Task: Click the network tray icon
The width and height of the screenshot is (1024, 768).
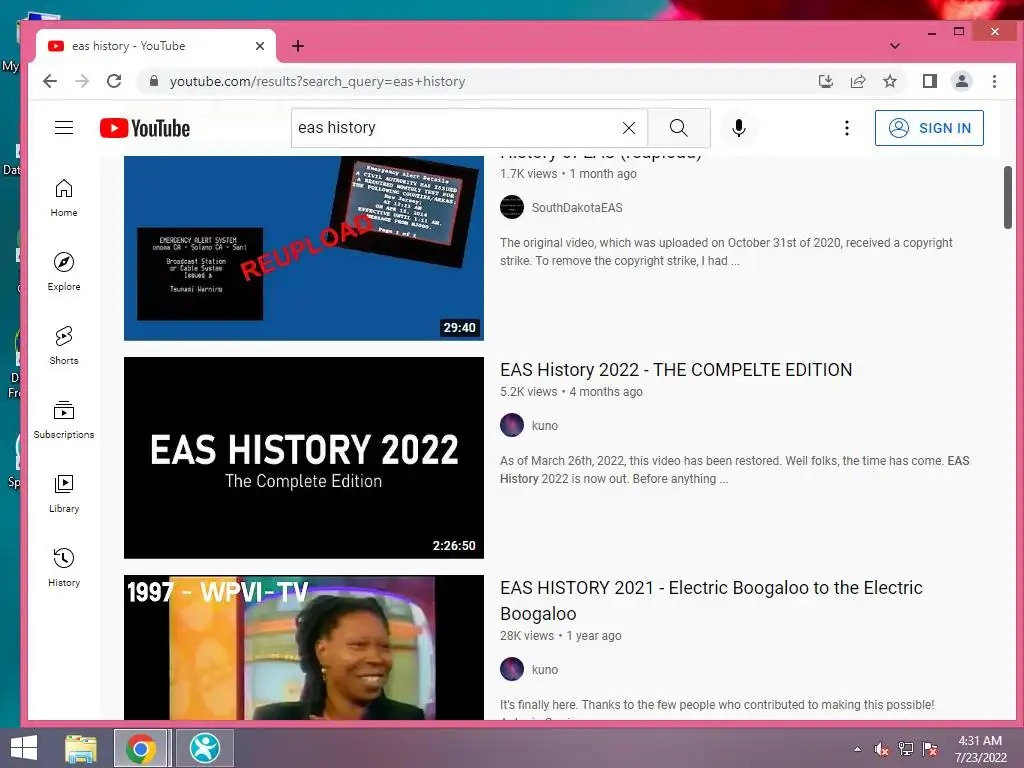Action: 906,749
